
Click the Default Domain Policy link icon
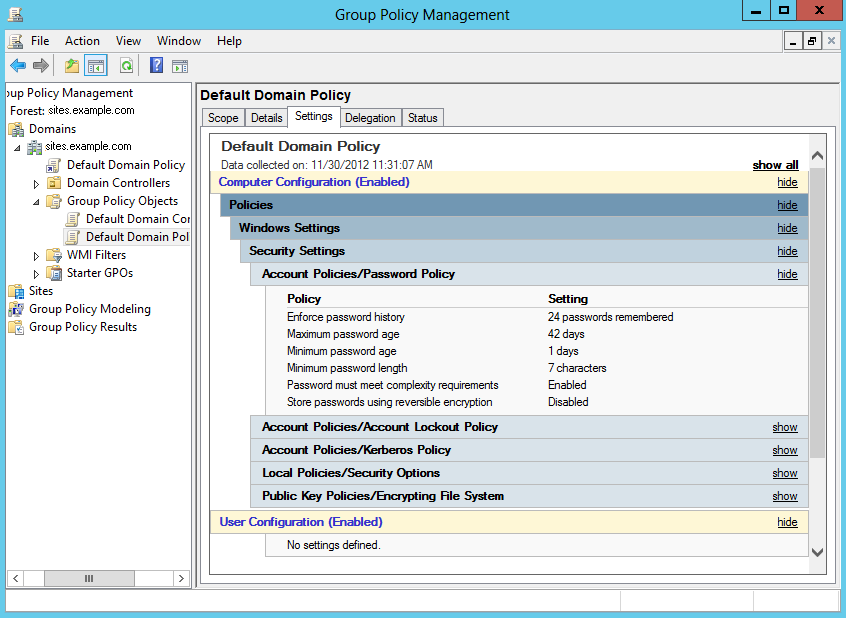(x=53, y=165)
